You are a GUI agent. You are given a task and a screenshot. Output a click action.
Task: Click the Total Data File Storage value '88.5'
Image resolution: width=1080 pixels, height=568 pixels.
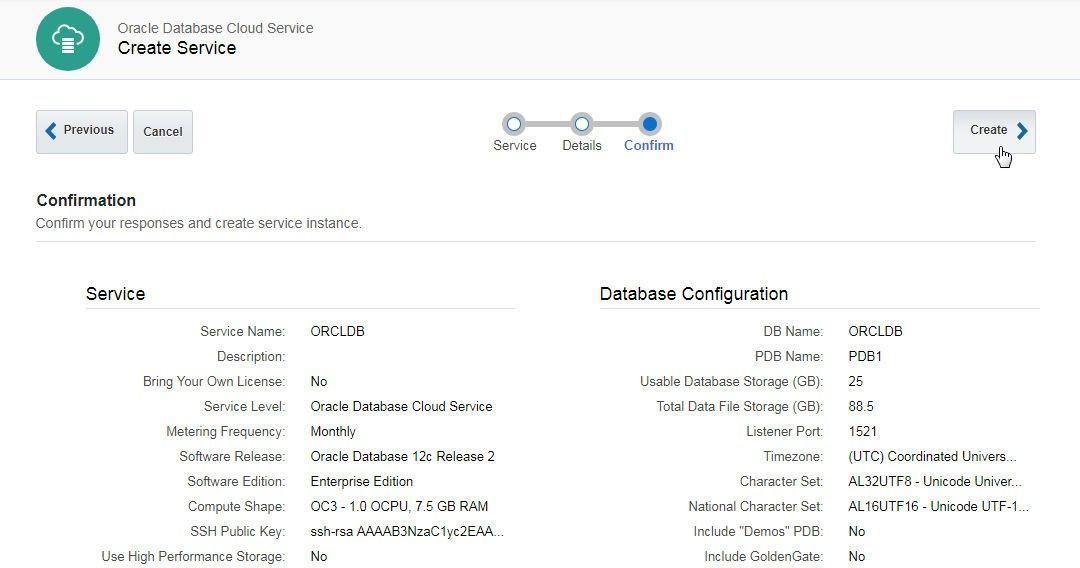(x=861, y=406)
